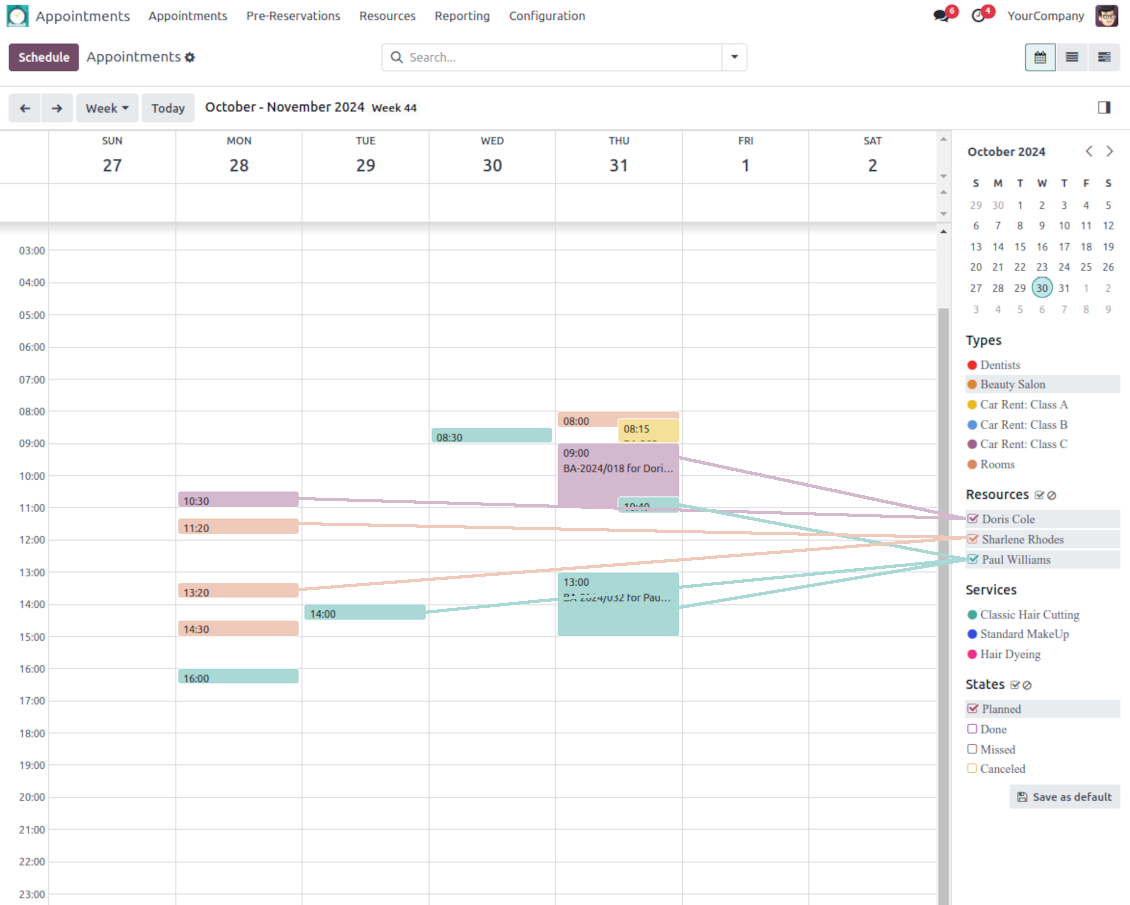The image size is (1130, 905).
Task: Uncheck the Paul Williams resource
Action: coord(973,560)
